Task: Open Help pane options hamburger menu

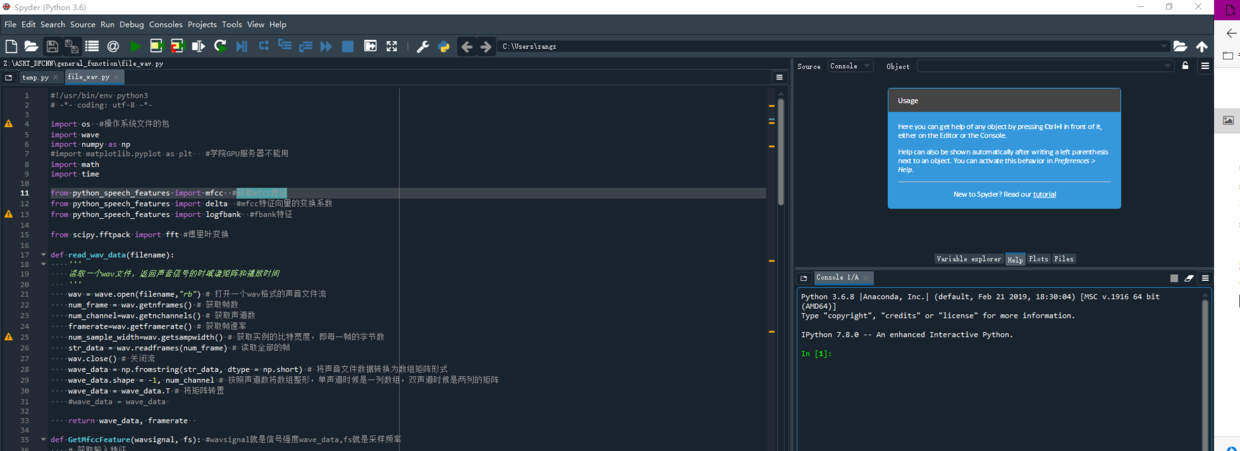Action: [1205, 66]
